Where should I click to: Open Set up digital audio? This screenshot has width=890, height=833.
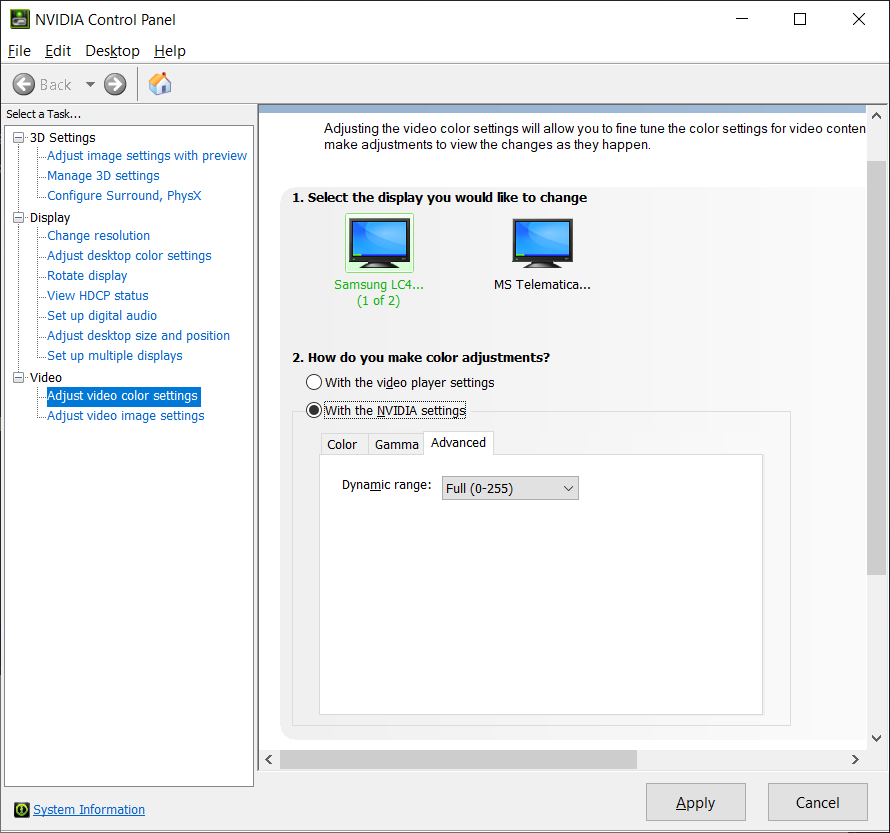[x=102, y=315]
